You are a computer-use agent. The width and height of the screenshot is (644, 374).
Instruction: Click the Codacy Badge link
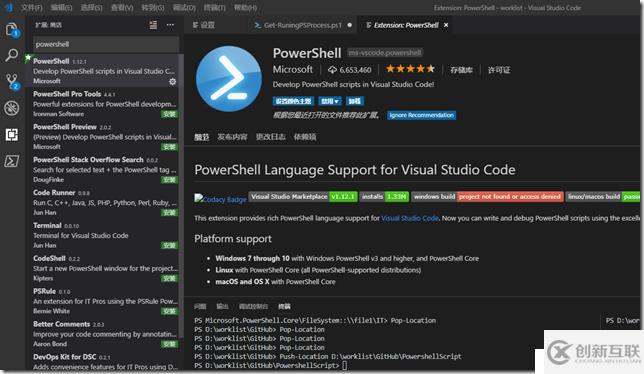(x=221, y=199)
